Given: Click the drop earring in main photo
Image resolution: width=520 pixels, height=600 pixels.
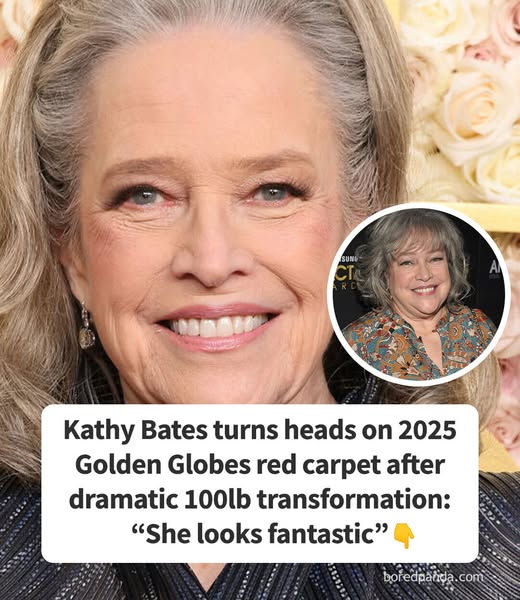Looking at the screenshot, I should (x=86, y=326).
